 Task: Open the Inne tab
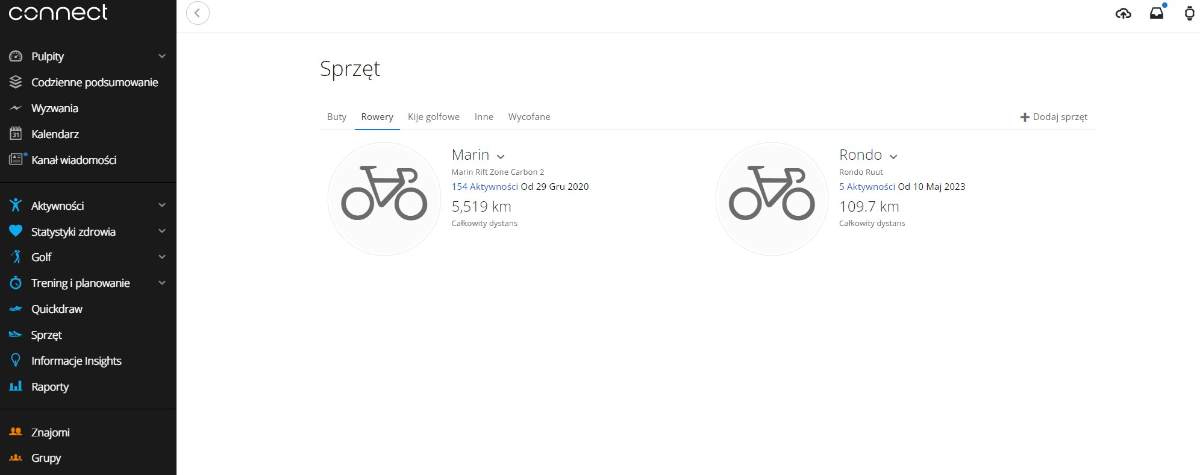484,117
